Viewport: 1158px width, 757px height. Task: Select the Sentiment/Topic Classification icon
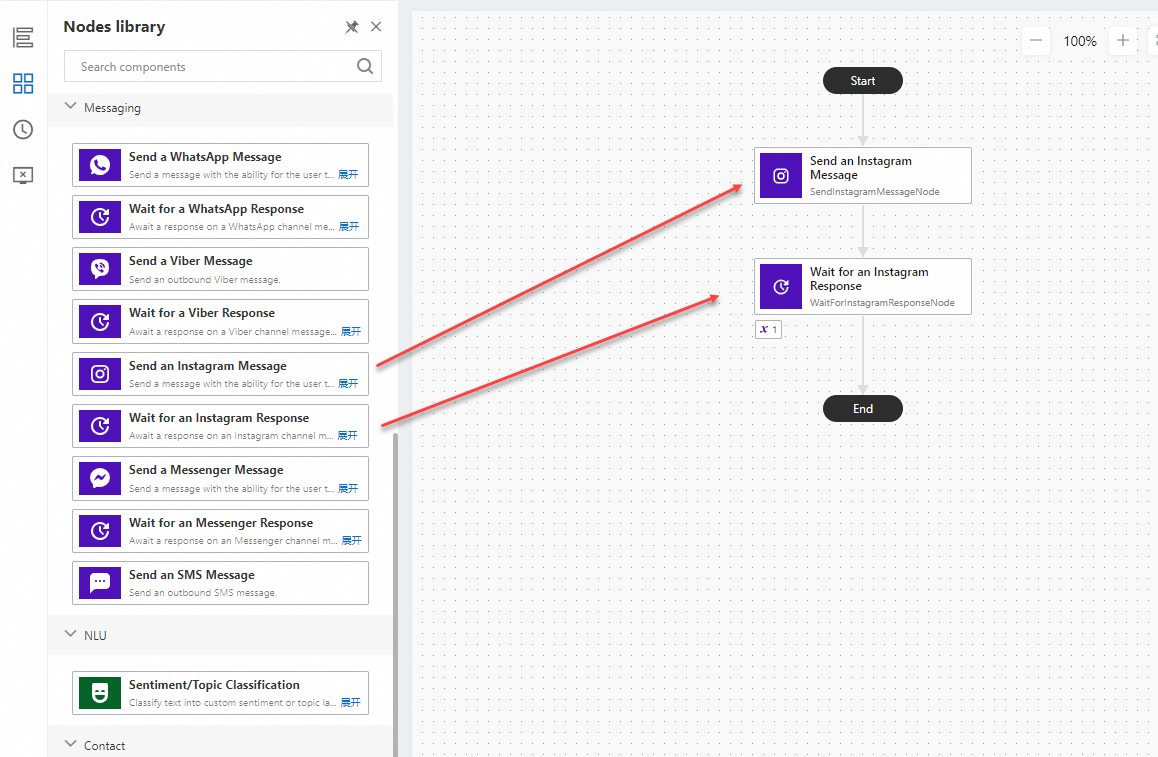click(100, 693)
